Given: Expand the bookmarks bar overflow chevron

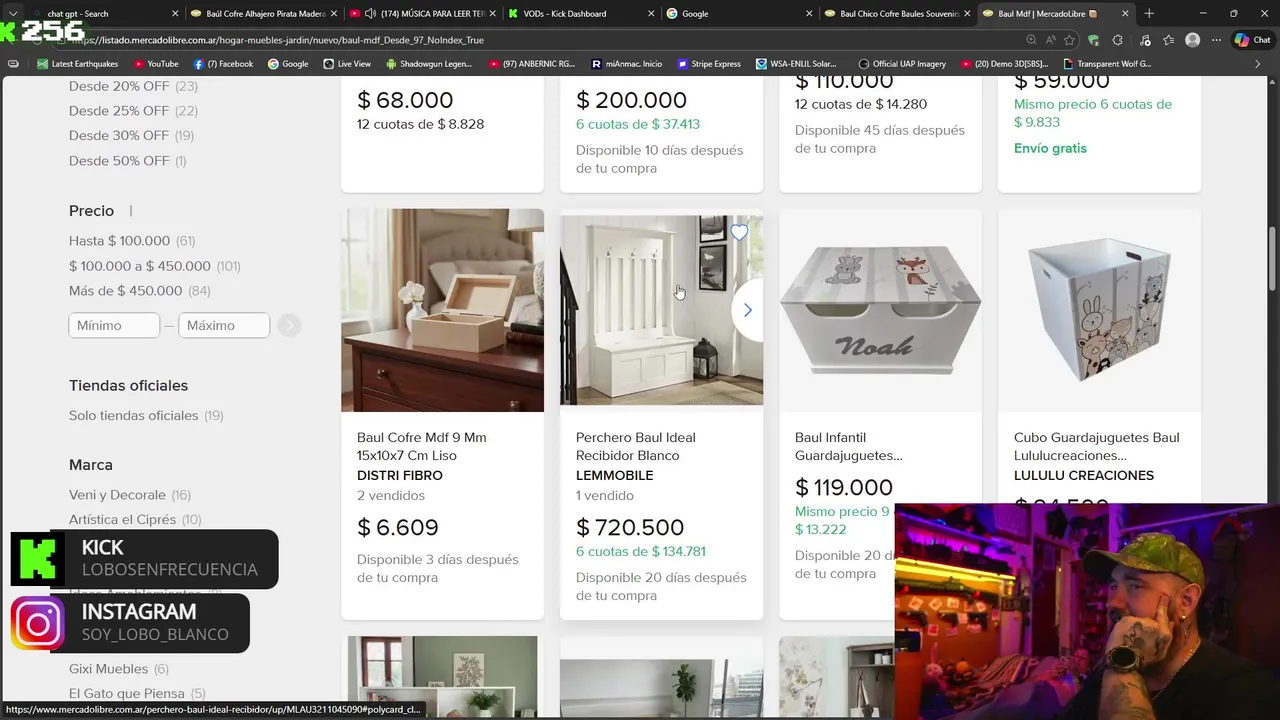Looking at the screenshot, I should pos(1258,64).
